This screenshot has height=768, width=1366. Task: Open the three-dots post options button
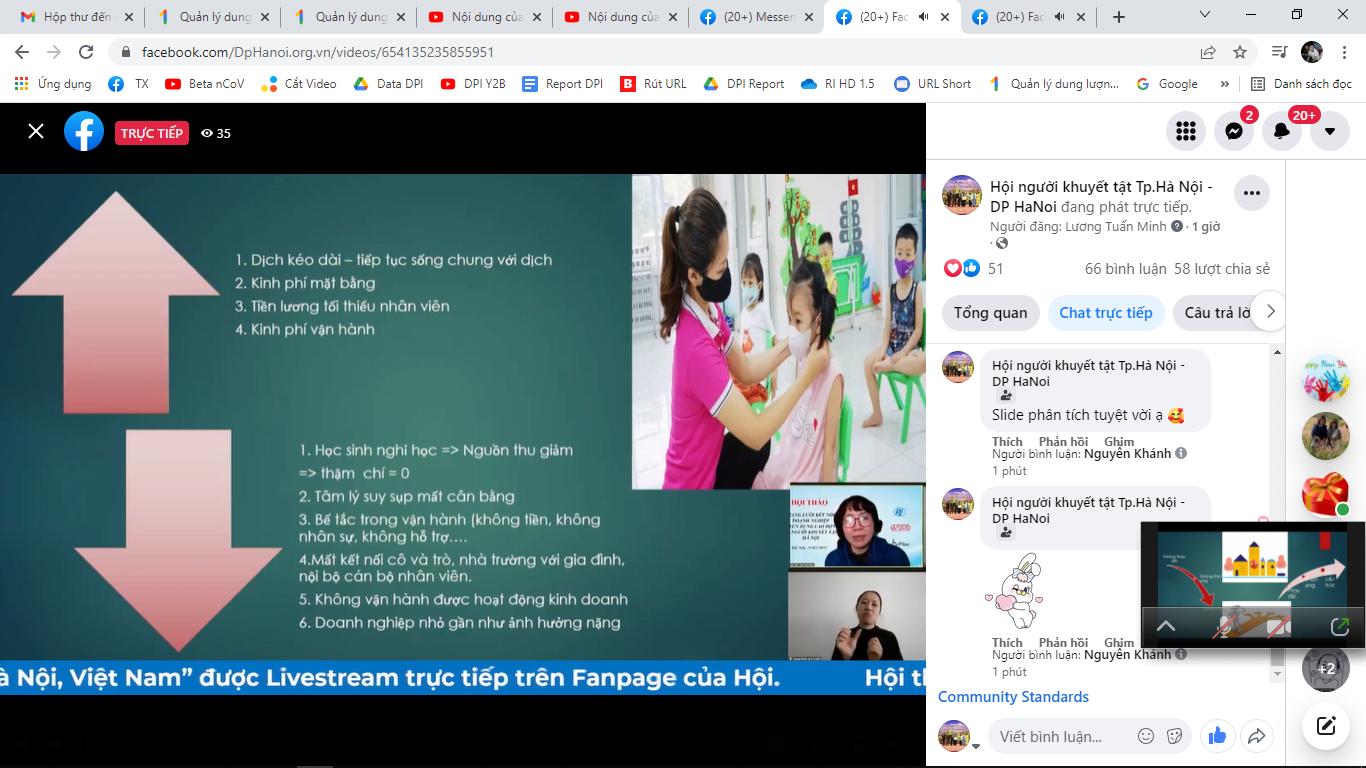point(1251,192)
